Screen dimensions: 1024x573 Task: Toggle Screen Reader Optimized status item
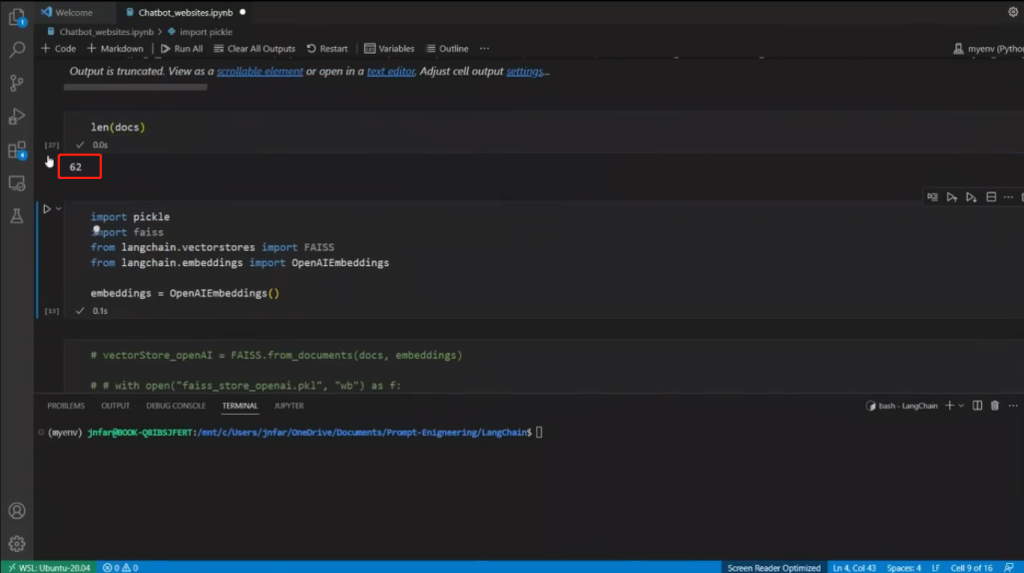773,567
